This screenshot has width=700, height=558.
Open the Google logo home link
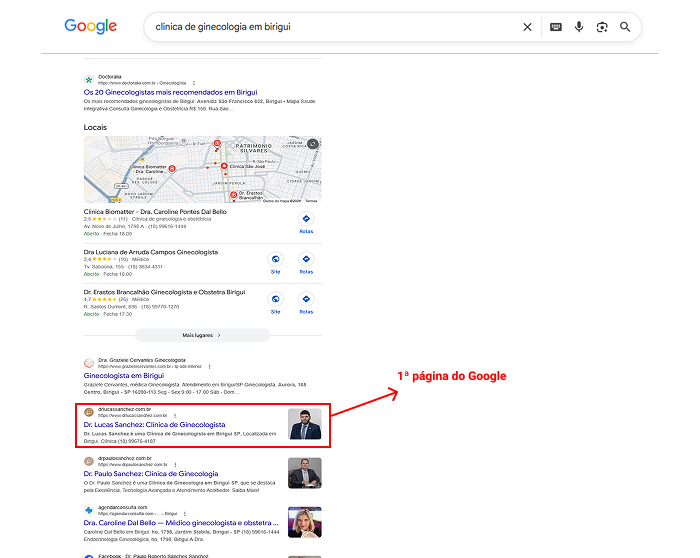click(x=91, y=26)
